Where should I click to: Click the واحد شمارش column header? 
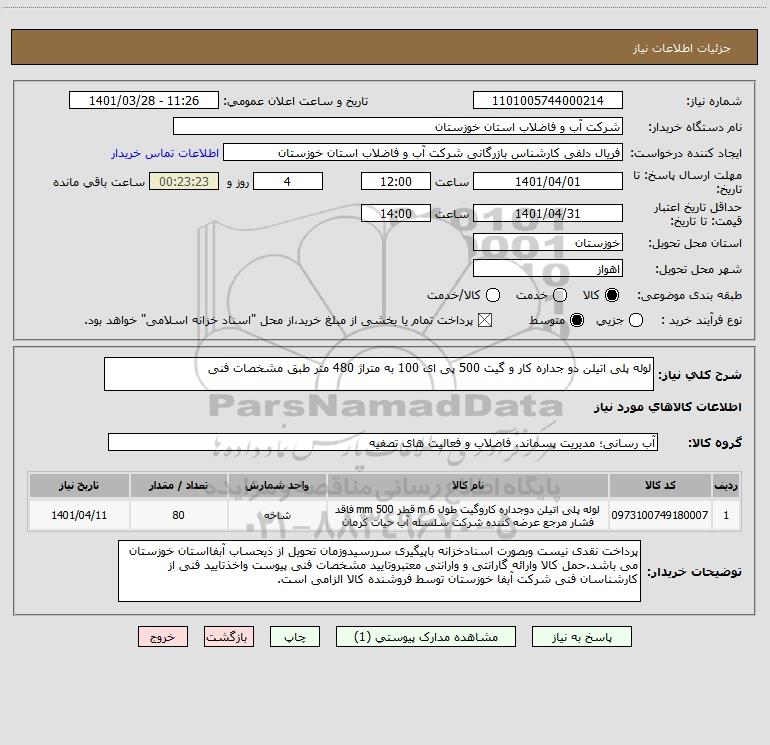coord(277,486)
